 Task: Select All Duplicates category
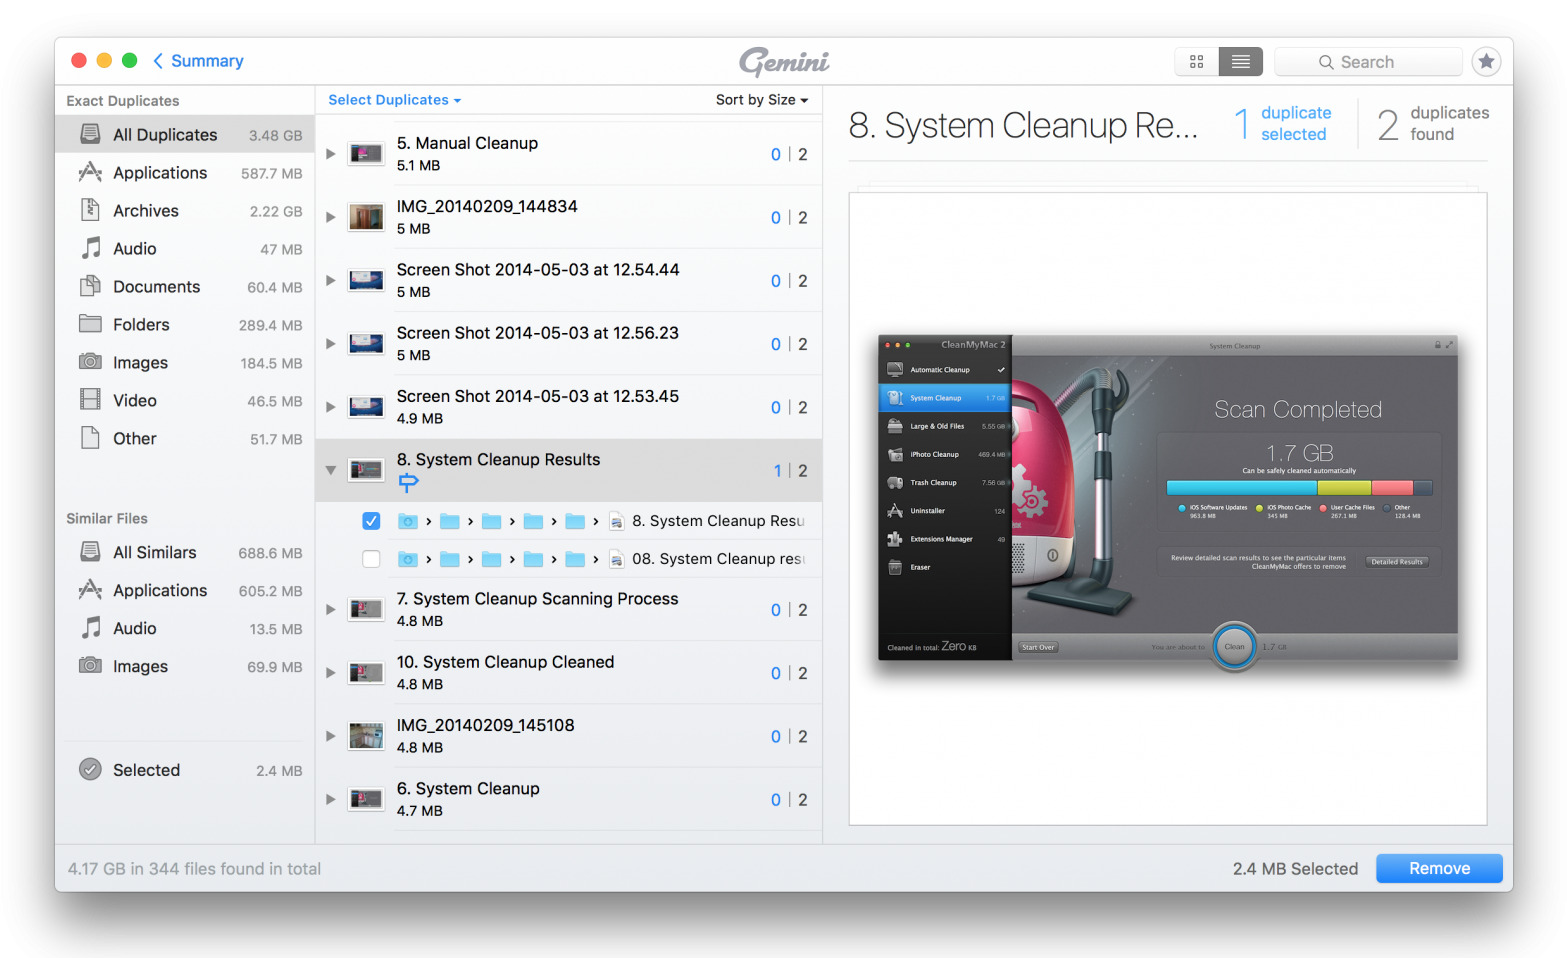(x=185, y=134)
